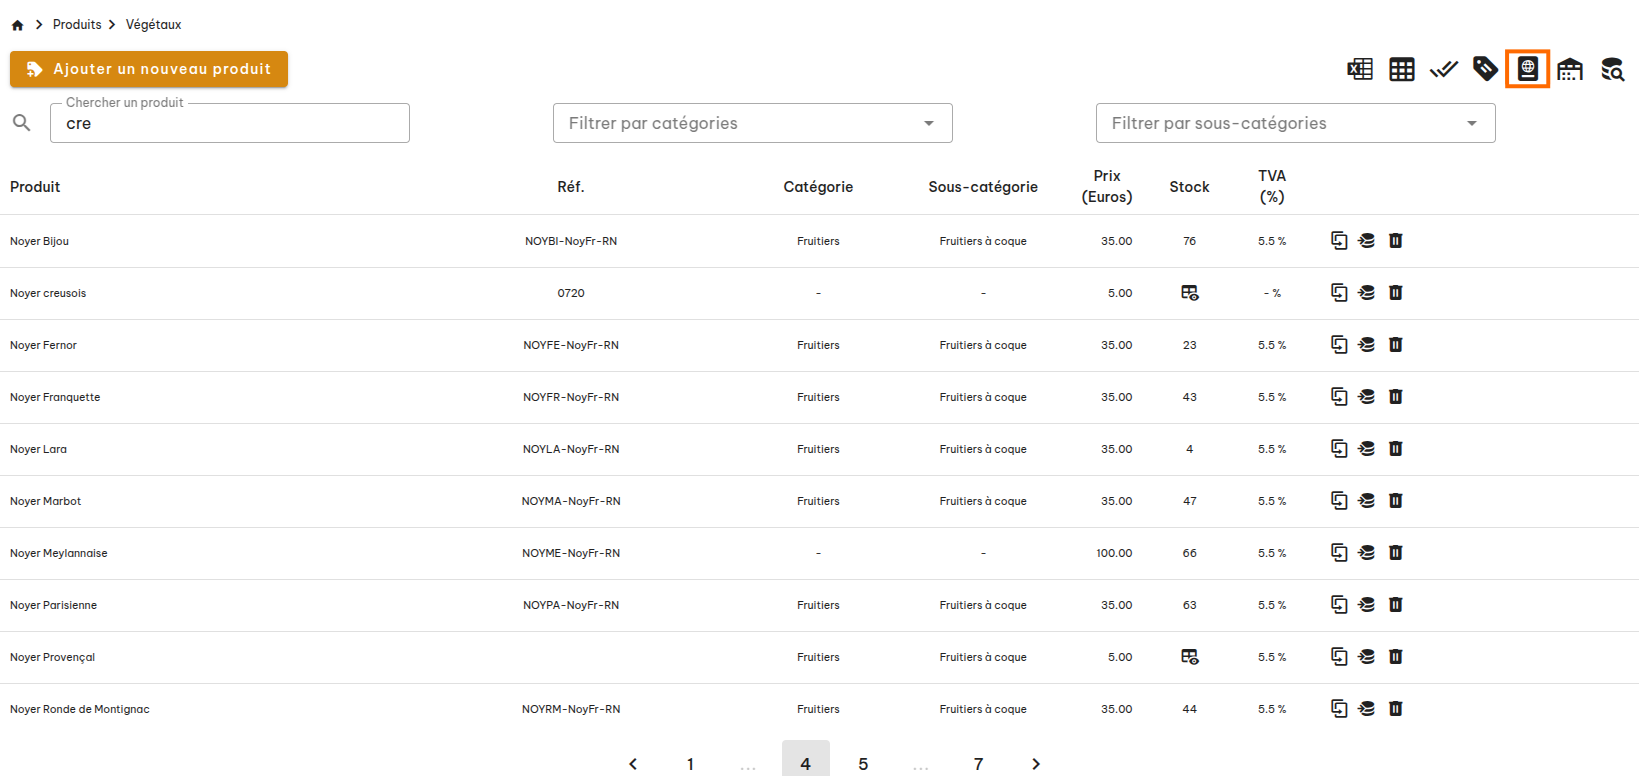Click the price tag icon
The image size is (1639, 776).
(x=1485, y=69)
